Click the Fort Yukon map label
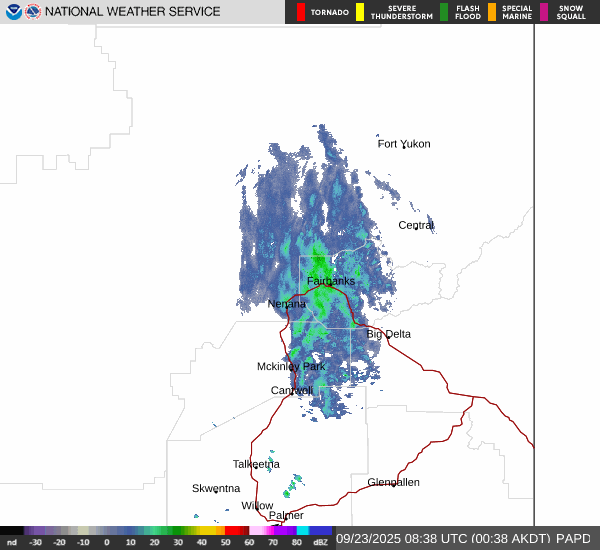The image size is (600, 550). point(404,144)
